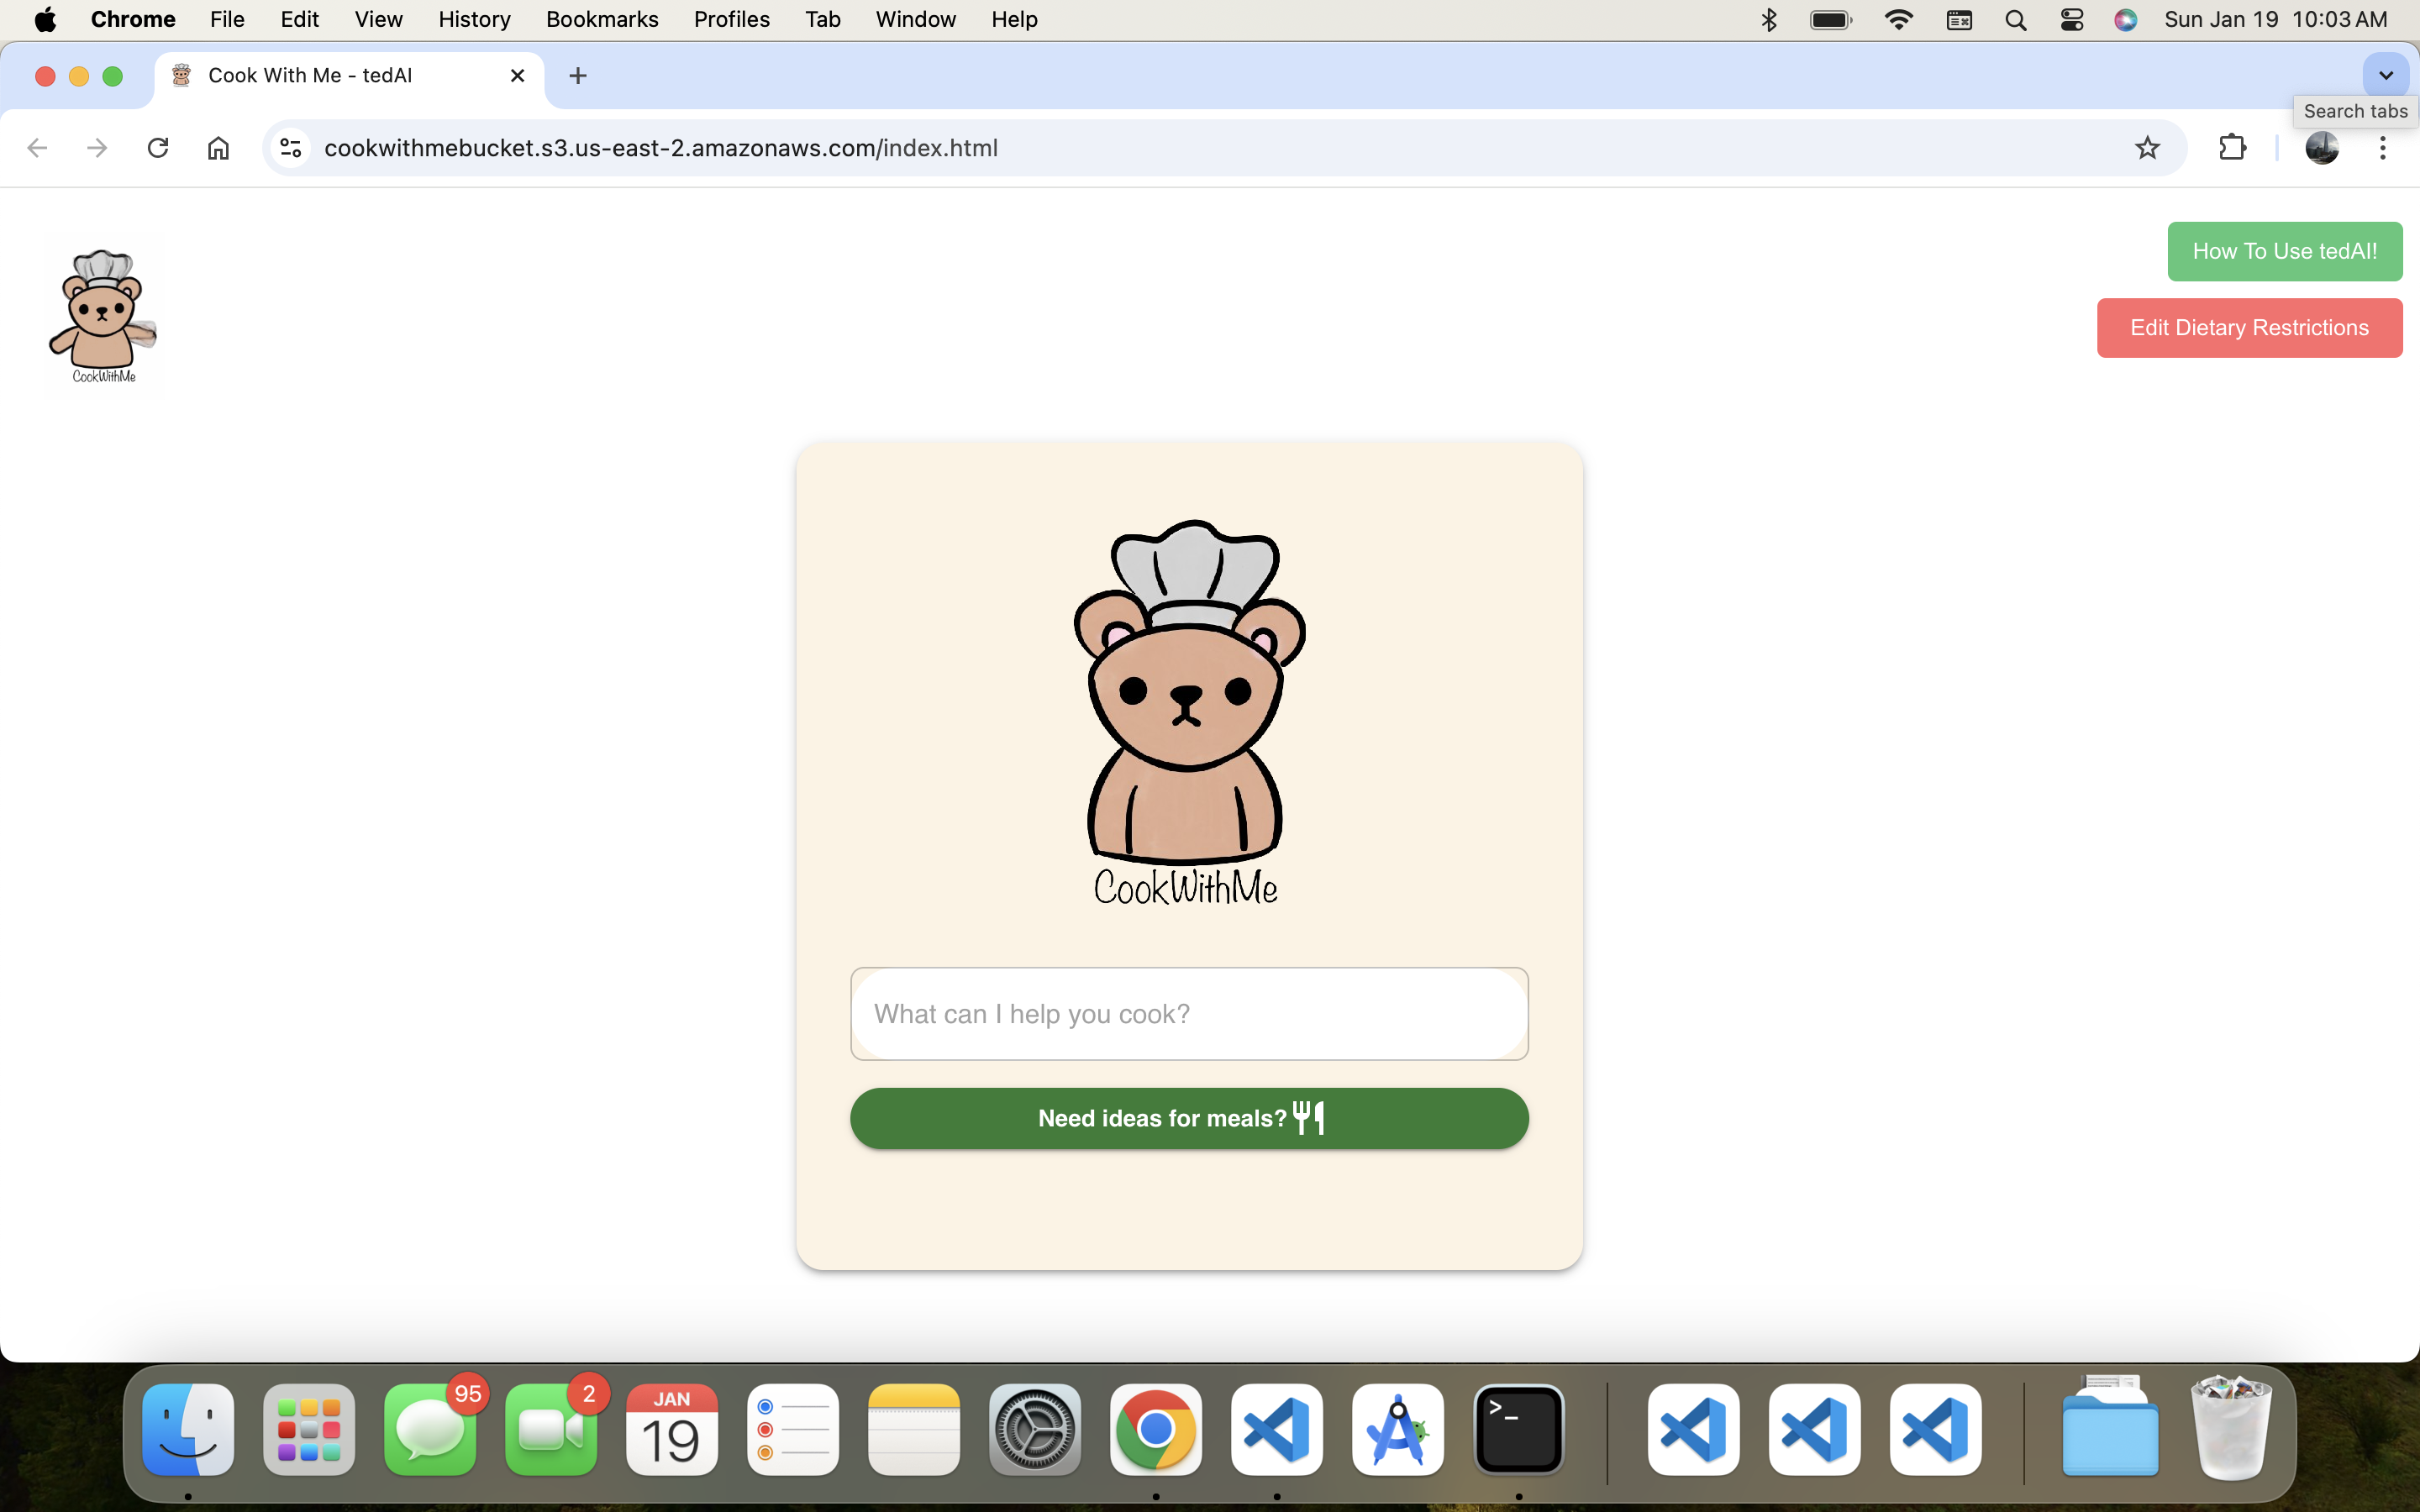This screenshot has height=1512, width=2420.
Task: Click the What can I help you cook field
Action: pos(1188,1013)
